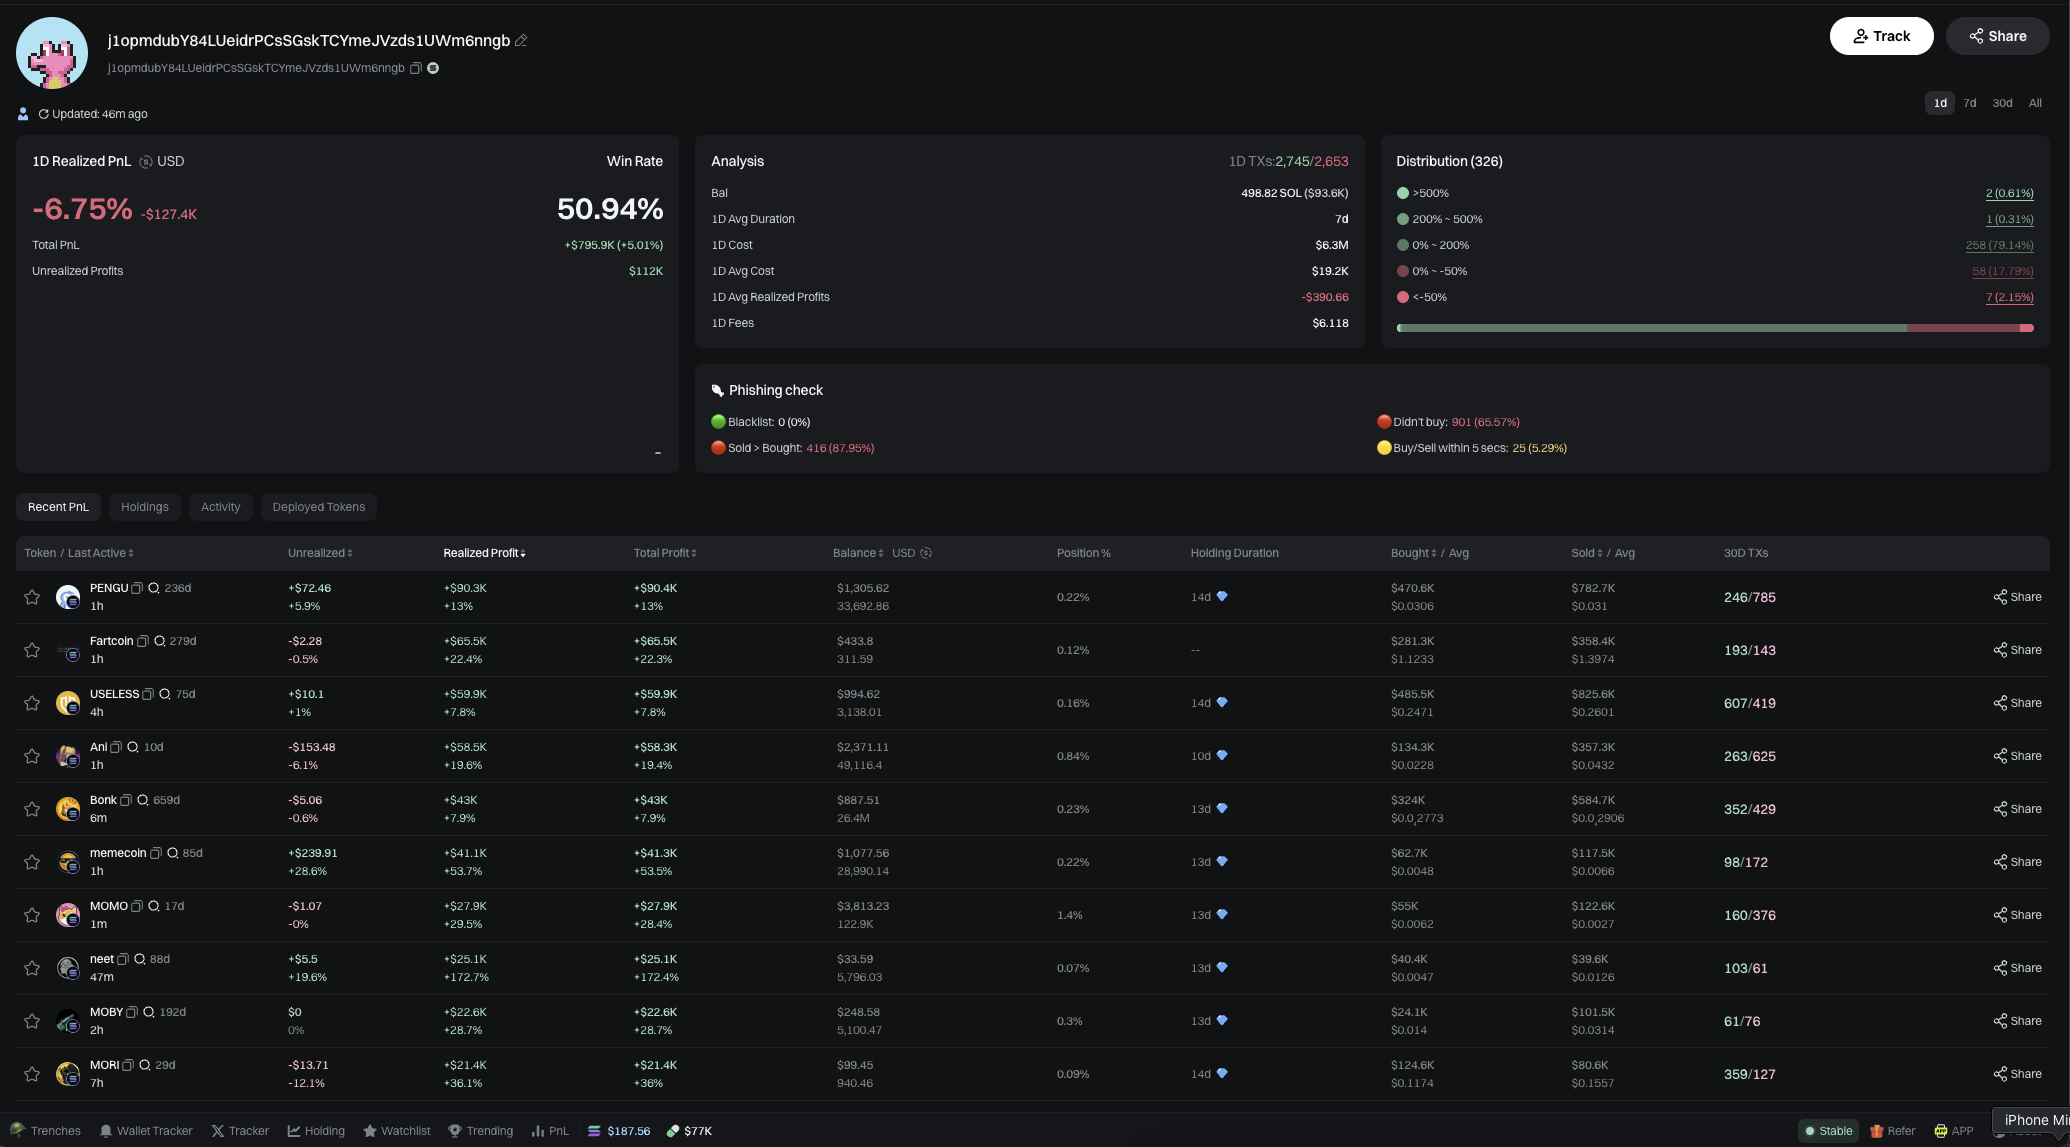Copy the wallet address using the copy icon
Viewport: 2070px width, 1147px height.
tap(416, 68)
